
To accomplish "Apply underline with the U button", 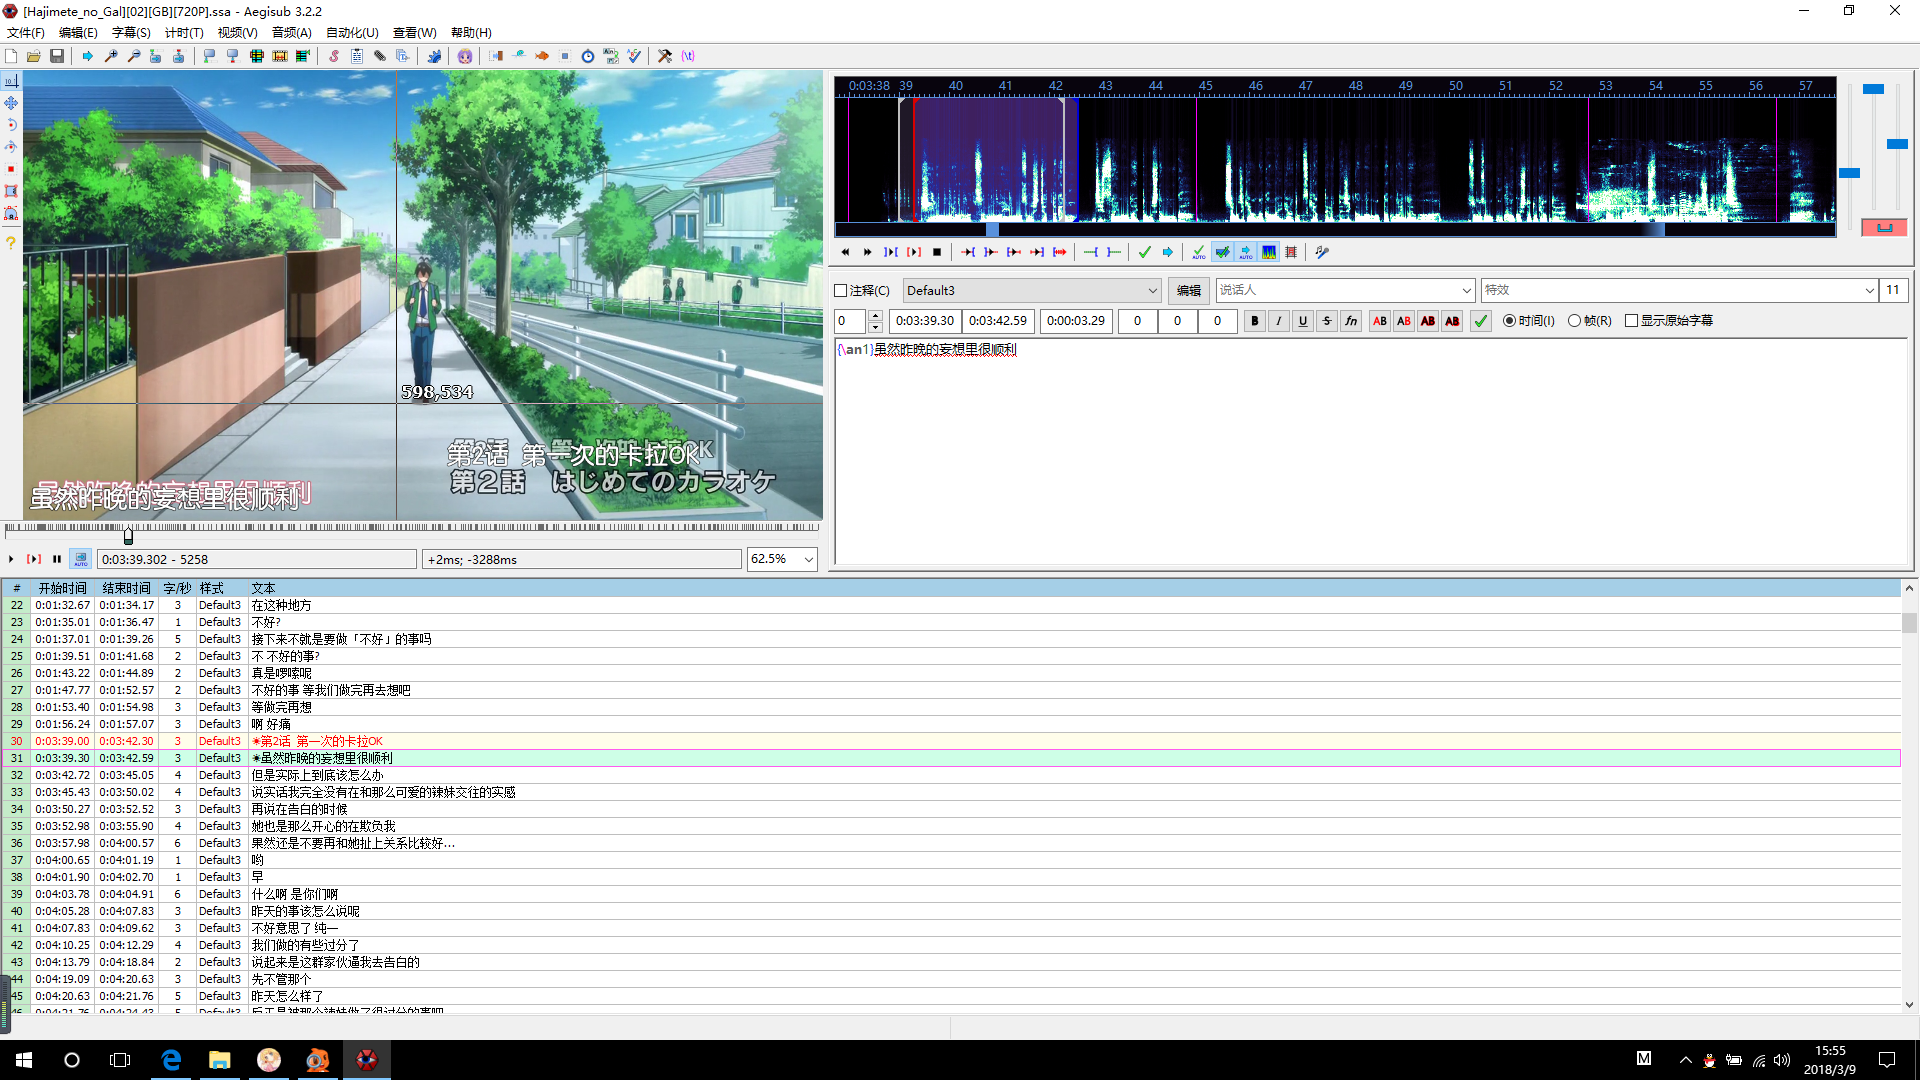I will pyautogui.click(x=1302, y=321).
